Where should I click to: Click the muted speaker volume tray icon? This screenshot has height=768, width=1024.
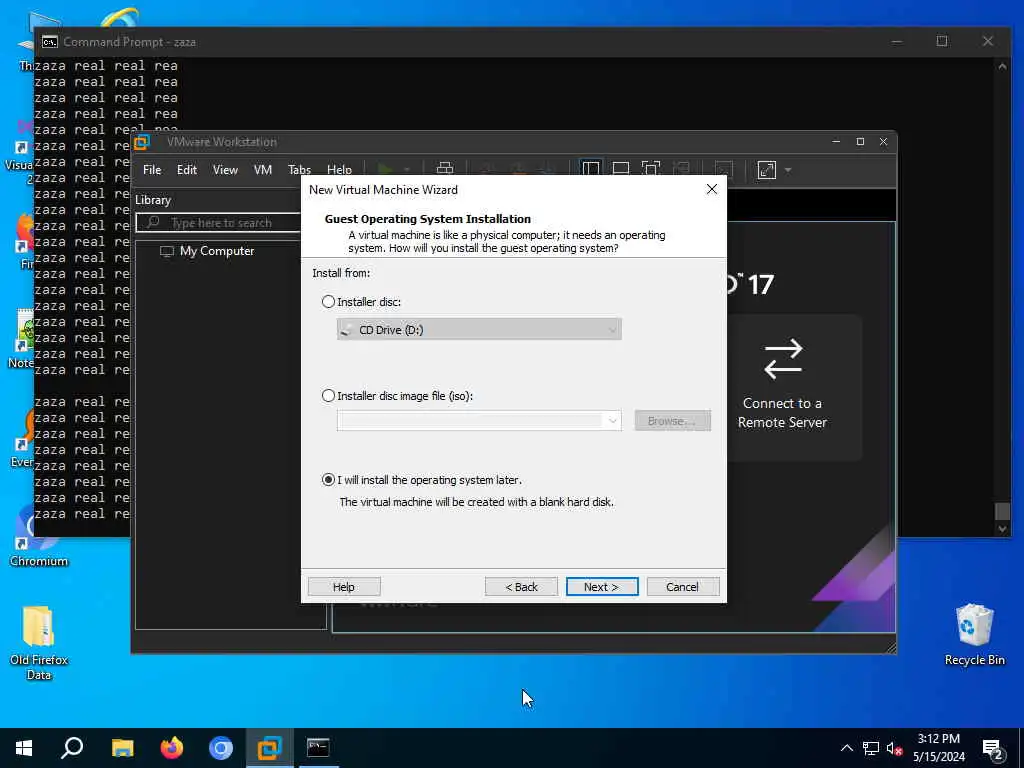(894, 748)
